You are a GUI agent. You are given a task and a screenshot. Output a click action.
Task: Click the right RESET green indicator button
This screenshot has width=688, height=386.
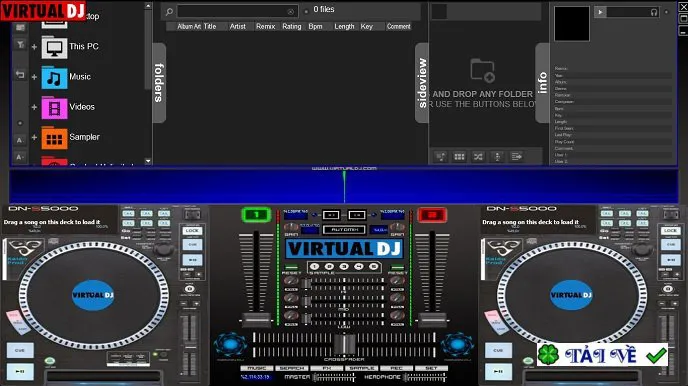398,267
